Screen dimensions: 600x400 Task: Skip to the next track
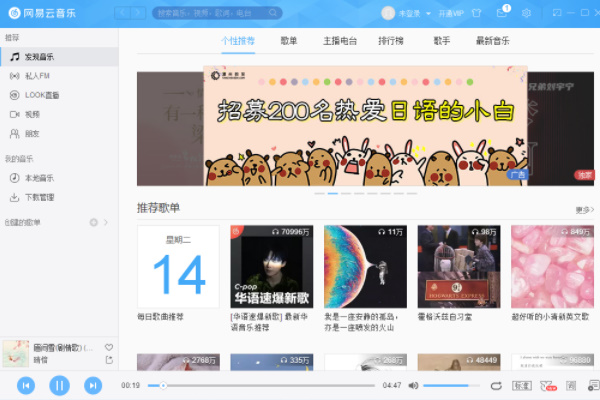(x=93, y=385)
